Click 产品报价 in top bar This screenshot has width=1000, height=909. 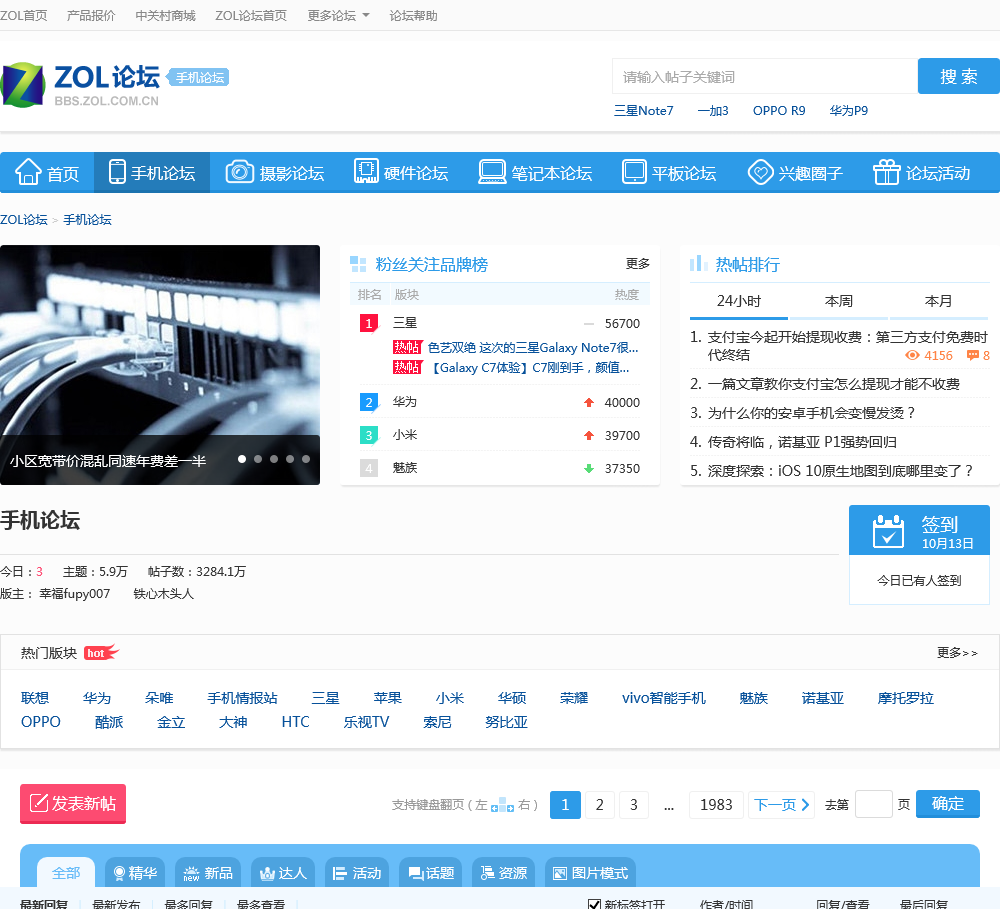coord(91,15)
